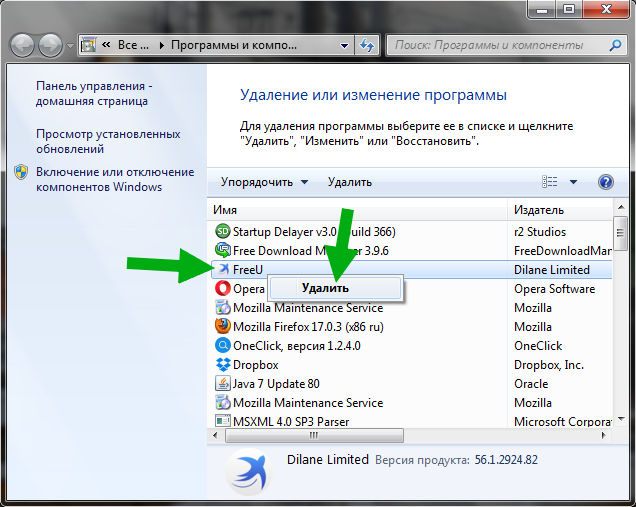The height and width of the screenshot is (507, 636).
Task: Select OneClick, версия 1.2.4.0 row
Action: [297, 346]
